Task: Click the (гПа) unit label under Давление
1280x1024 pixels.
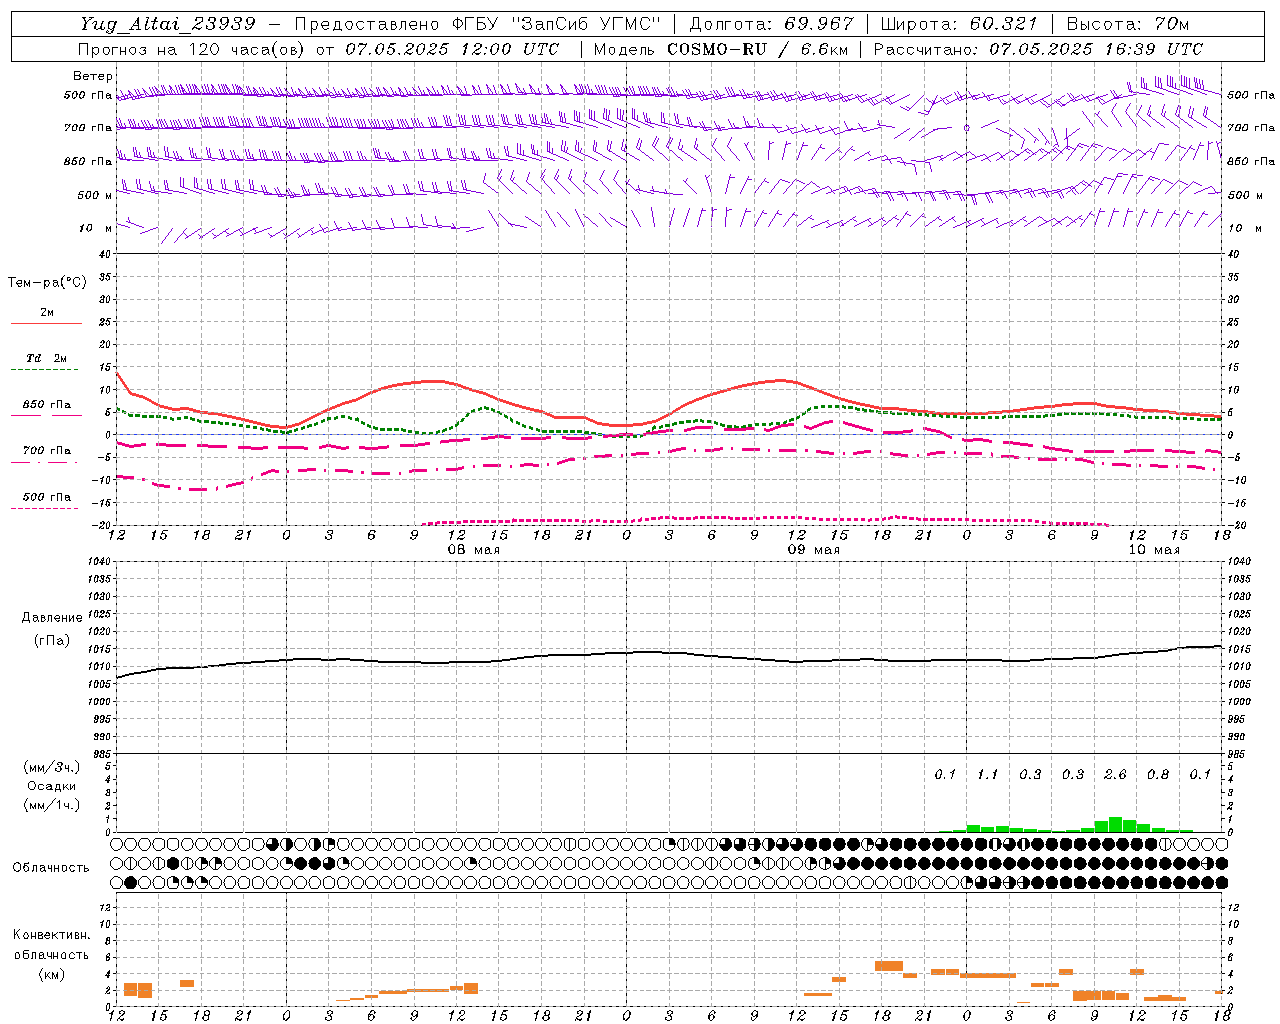Action: pyautogui.click(x=52, y=641)
